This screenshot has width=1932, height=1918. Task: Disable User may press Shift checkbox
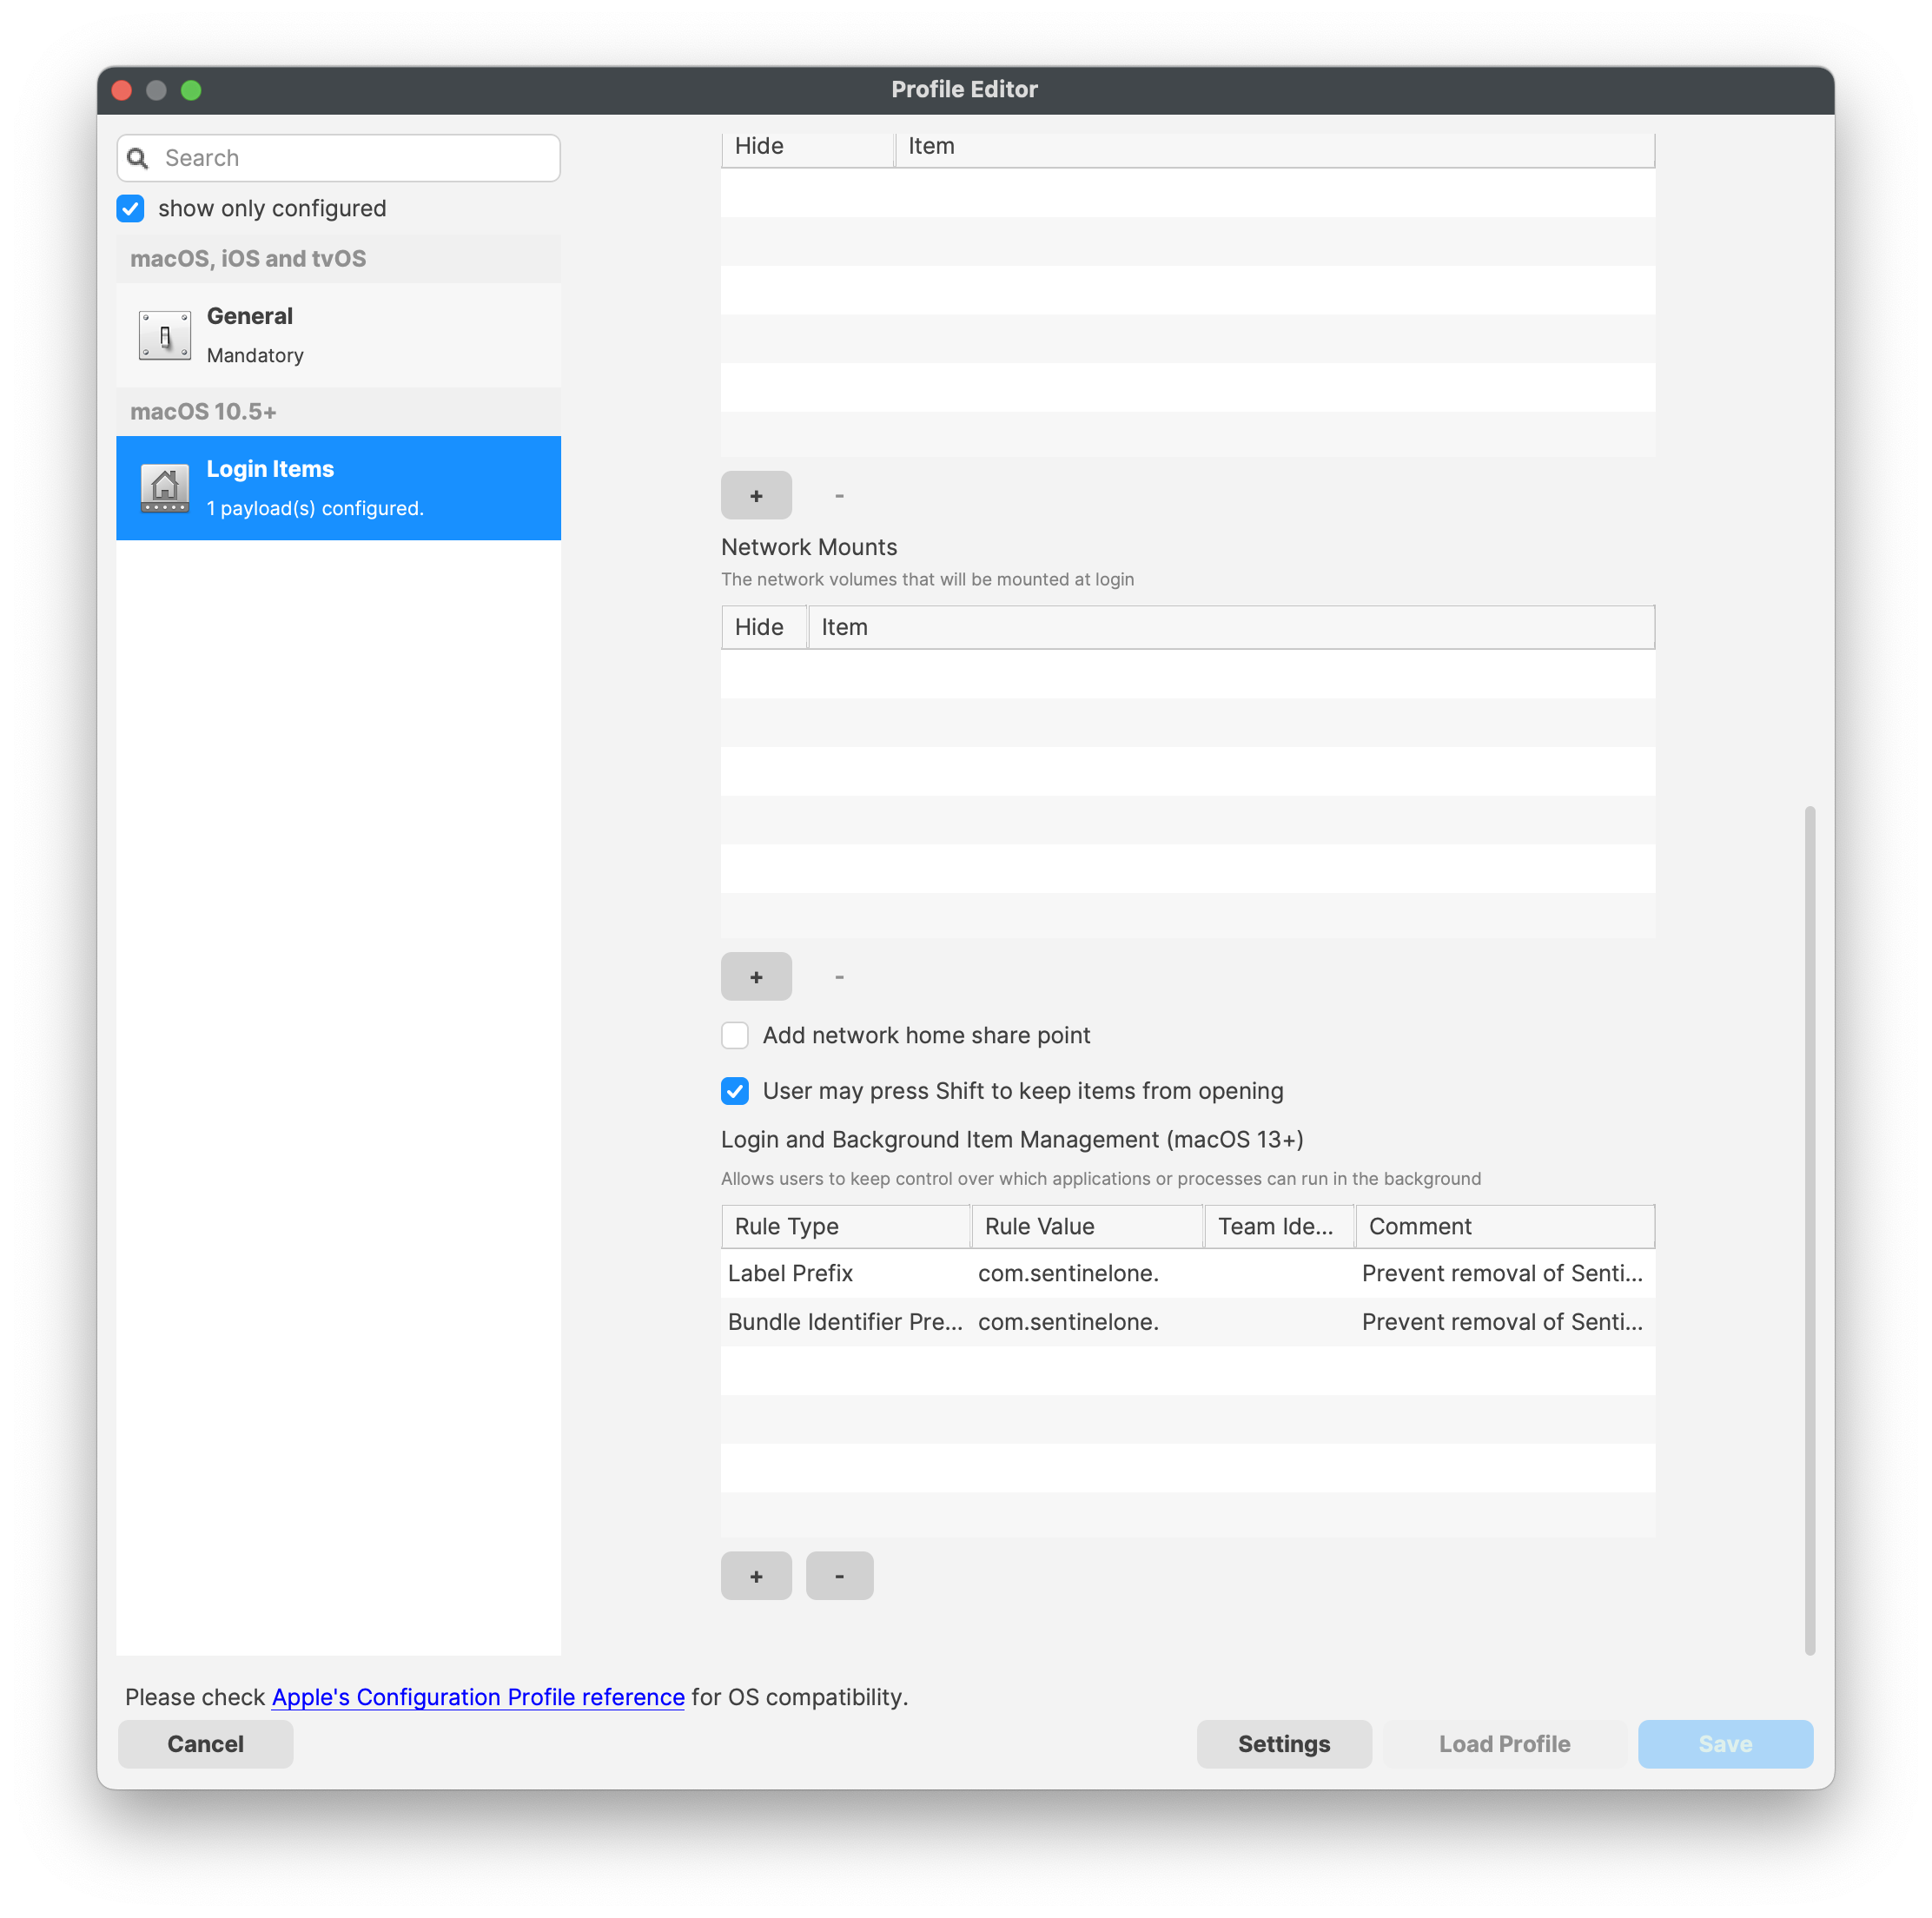pyautogui.click(x=736, y=1091)
